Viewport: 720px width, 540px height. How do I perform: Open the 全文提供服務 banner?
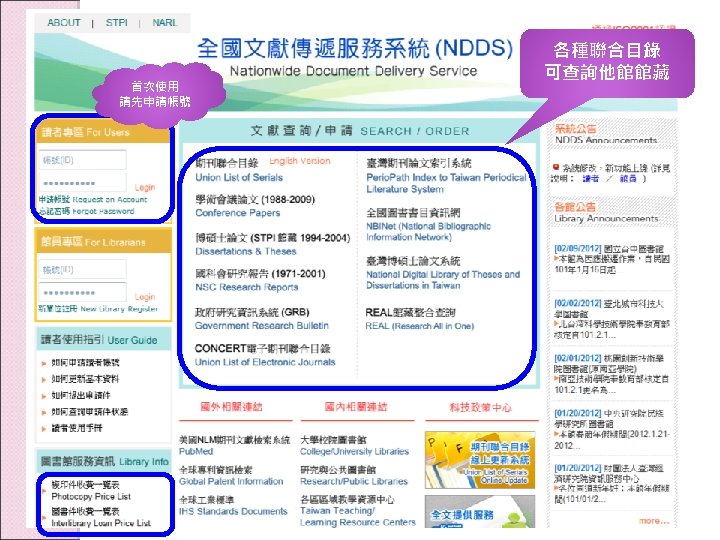pos(480,511)
